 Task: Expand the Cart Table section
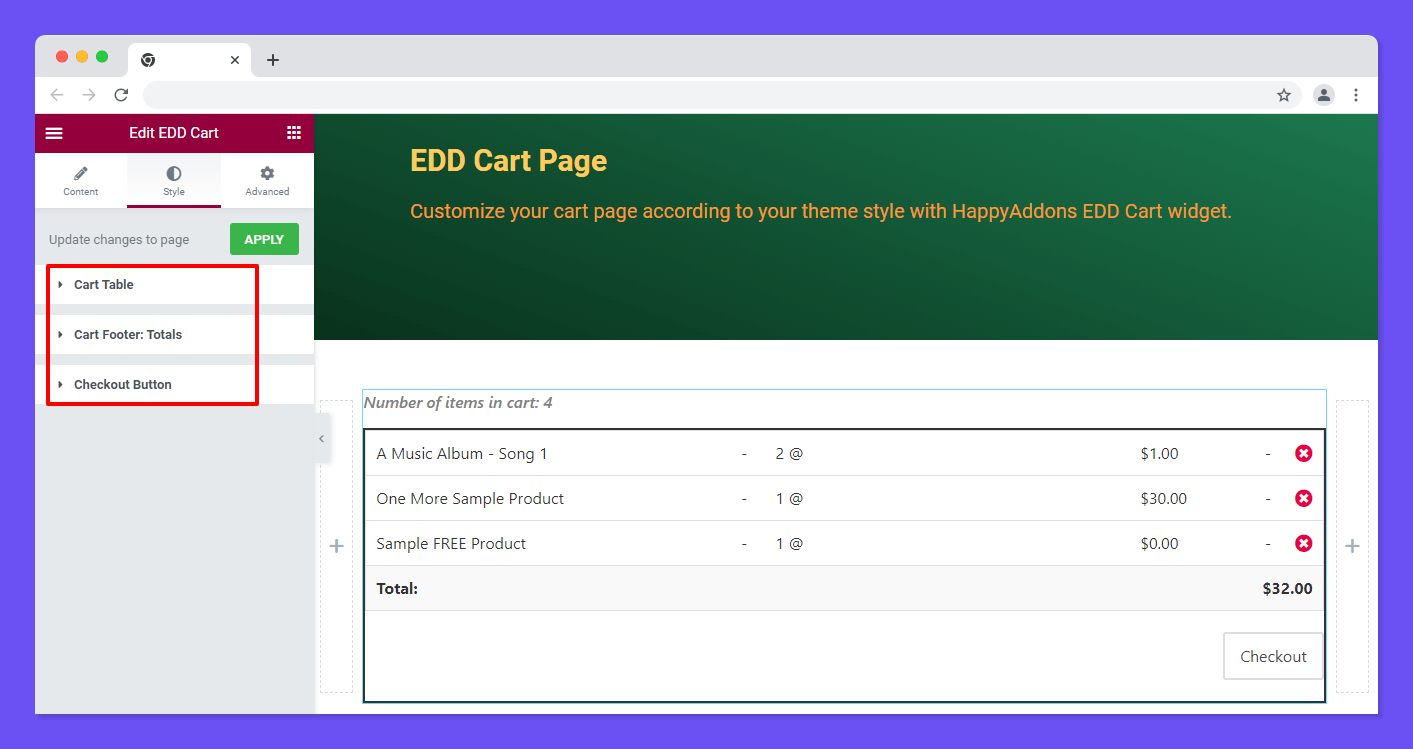click(x=103, y=284)
